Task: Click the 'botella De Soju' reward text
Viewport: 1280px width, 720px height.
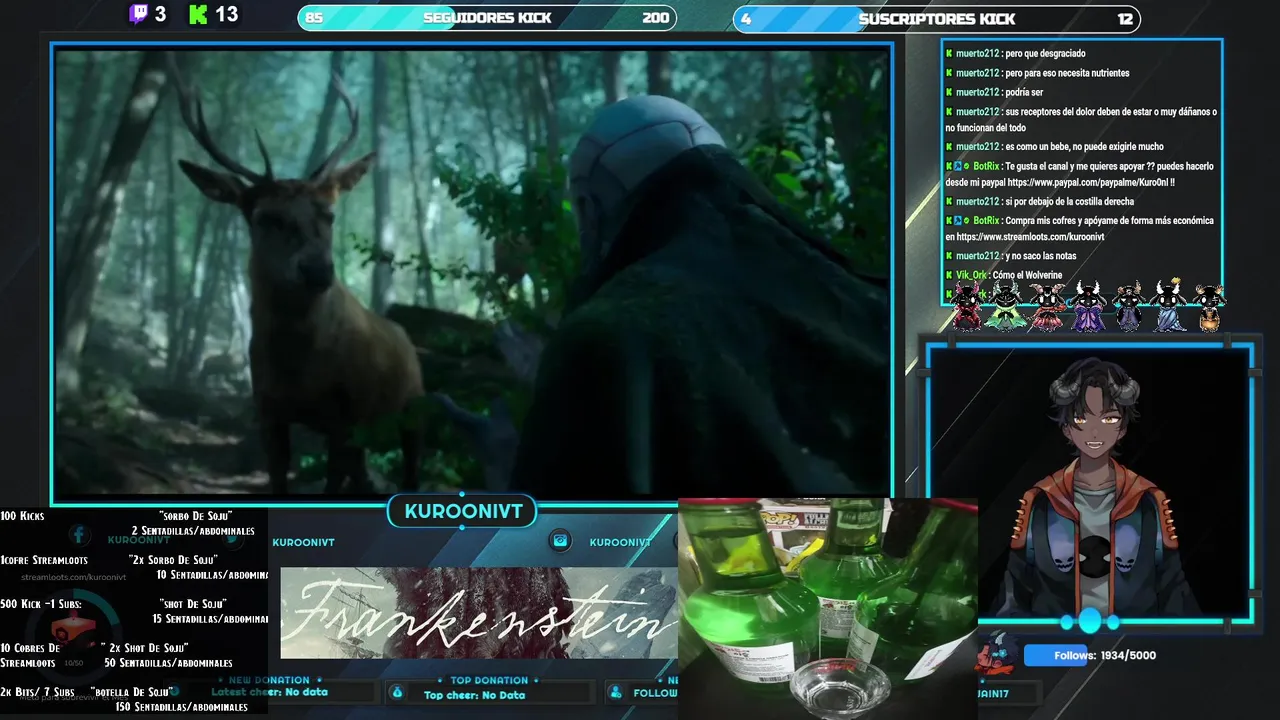Action: [130, 692]
